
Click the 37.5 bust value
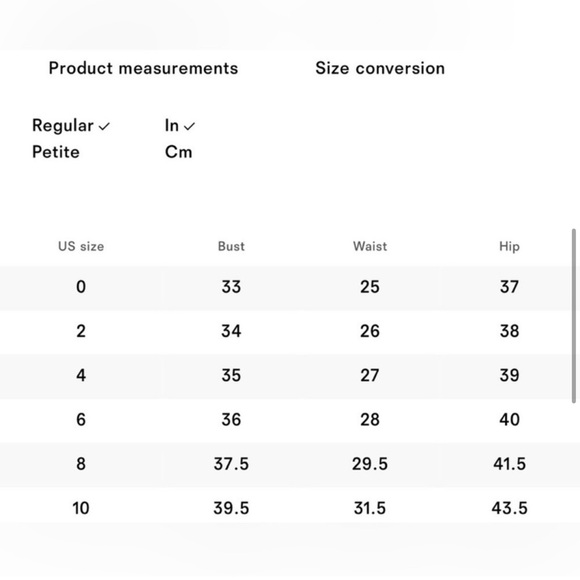click(231, 464)
